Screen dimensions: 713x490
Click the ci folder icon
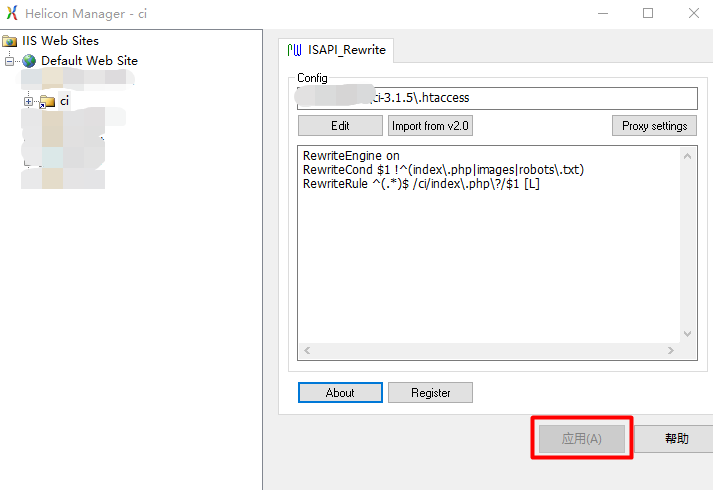coord(46,102)
